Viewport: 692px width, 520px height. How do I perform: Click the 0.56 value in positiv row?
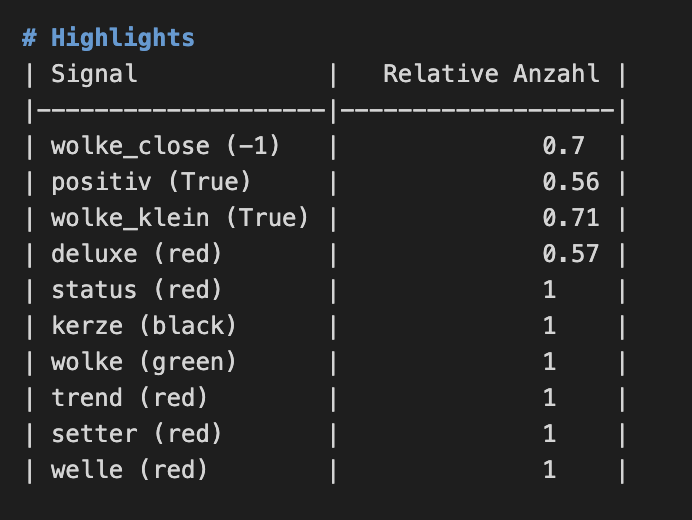pos(571,182)
